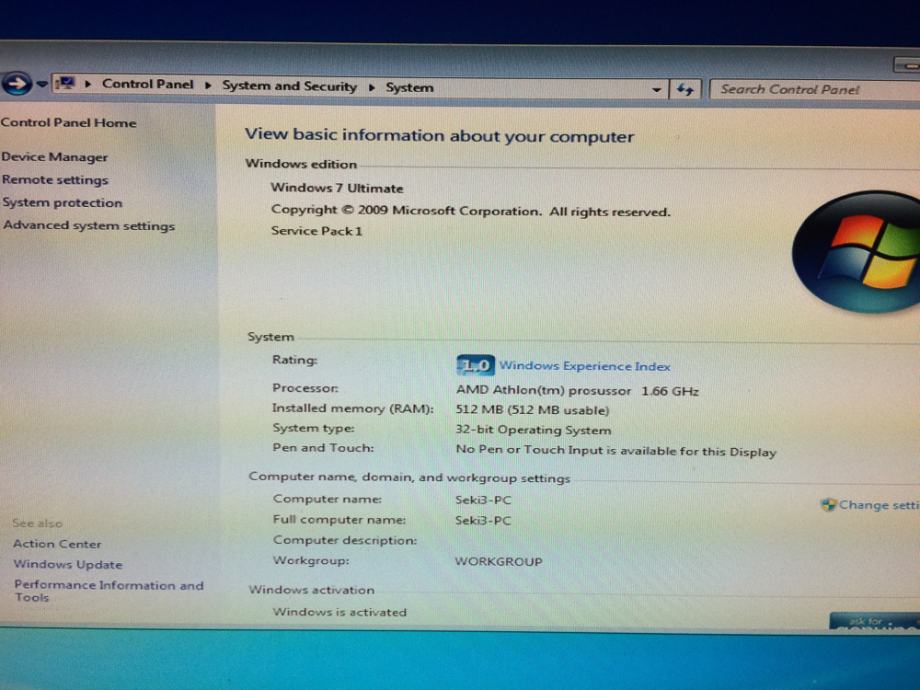
Task: Select Control Panel in the breadcrumb
Action: (x=147, y=84)
